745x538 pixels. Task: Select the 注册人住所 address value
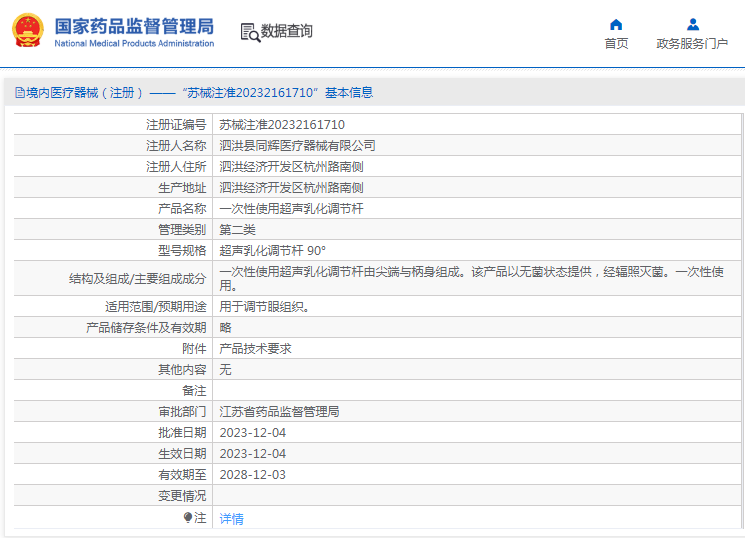pos(291,167)
